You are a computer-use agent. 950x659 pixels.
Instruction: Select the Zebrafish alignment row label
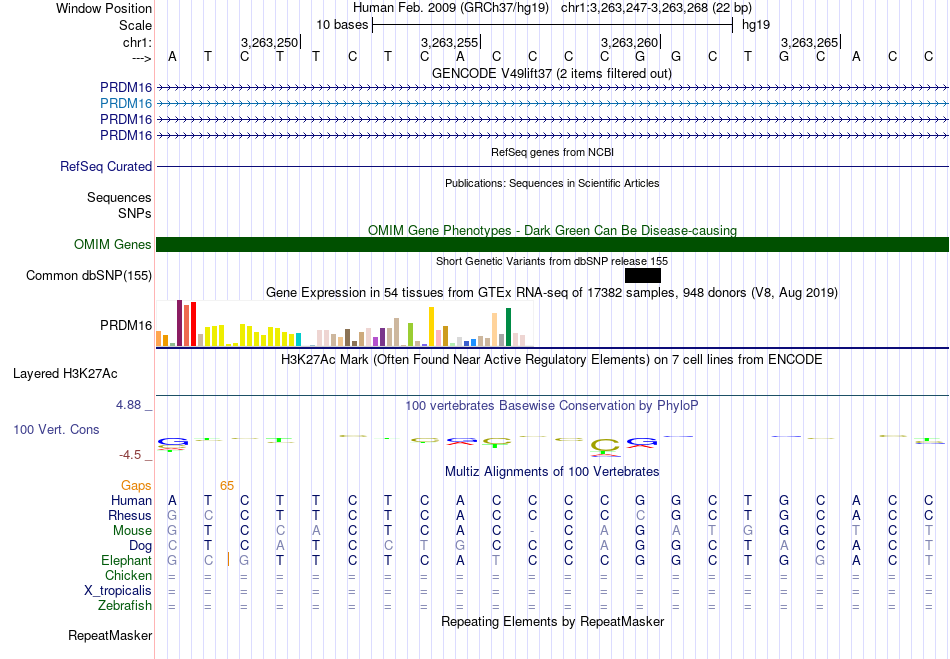point(125,605)
